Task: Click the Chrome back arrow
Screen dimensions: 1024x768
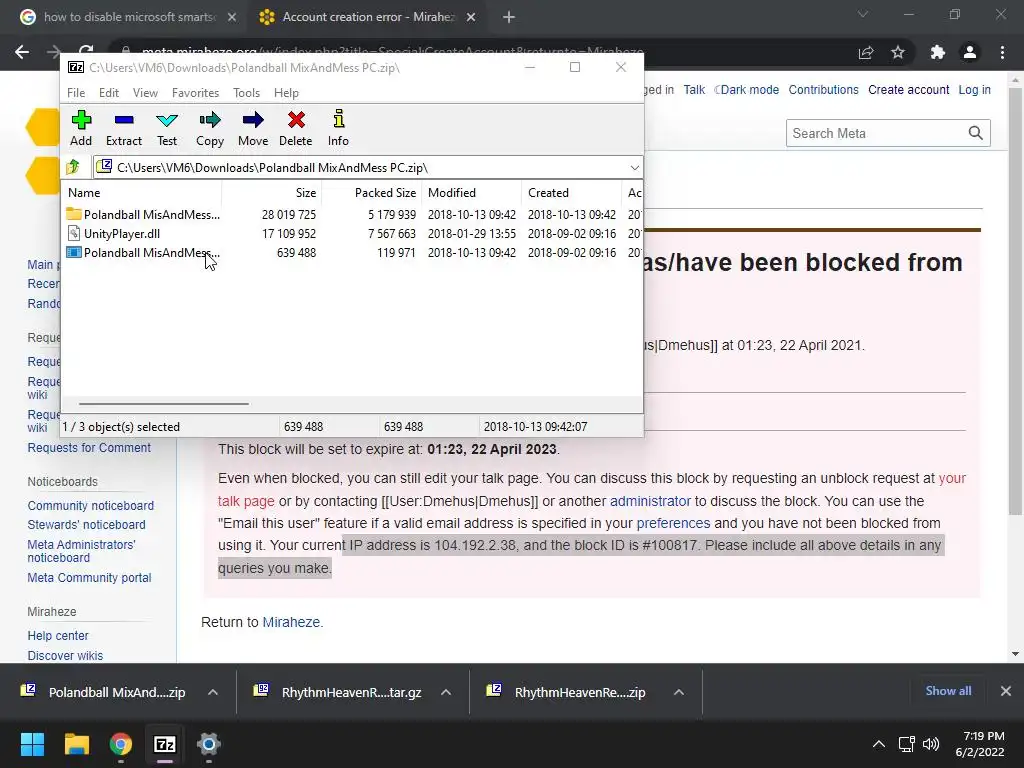Action: click(22, 52)
